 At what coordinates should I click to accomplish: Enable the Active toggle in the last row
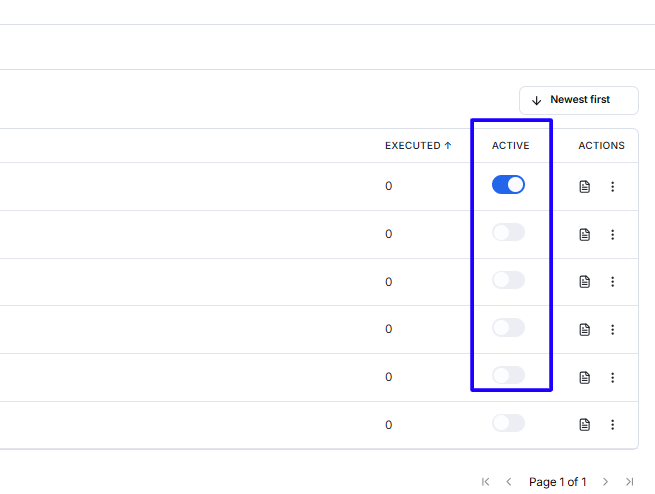(508, 423)
